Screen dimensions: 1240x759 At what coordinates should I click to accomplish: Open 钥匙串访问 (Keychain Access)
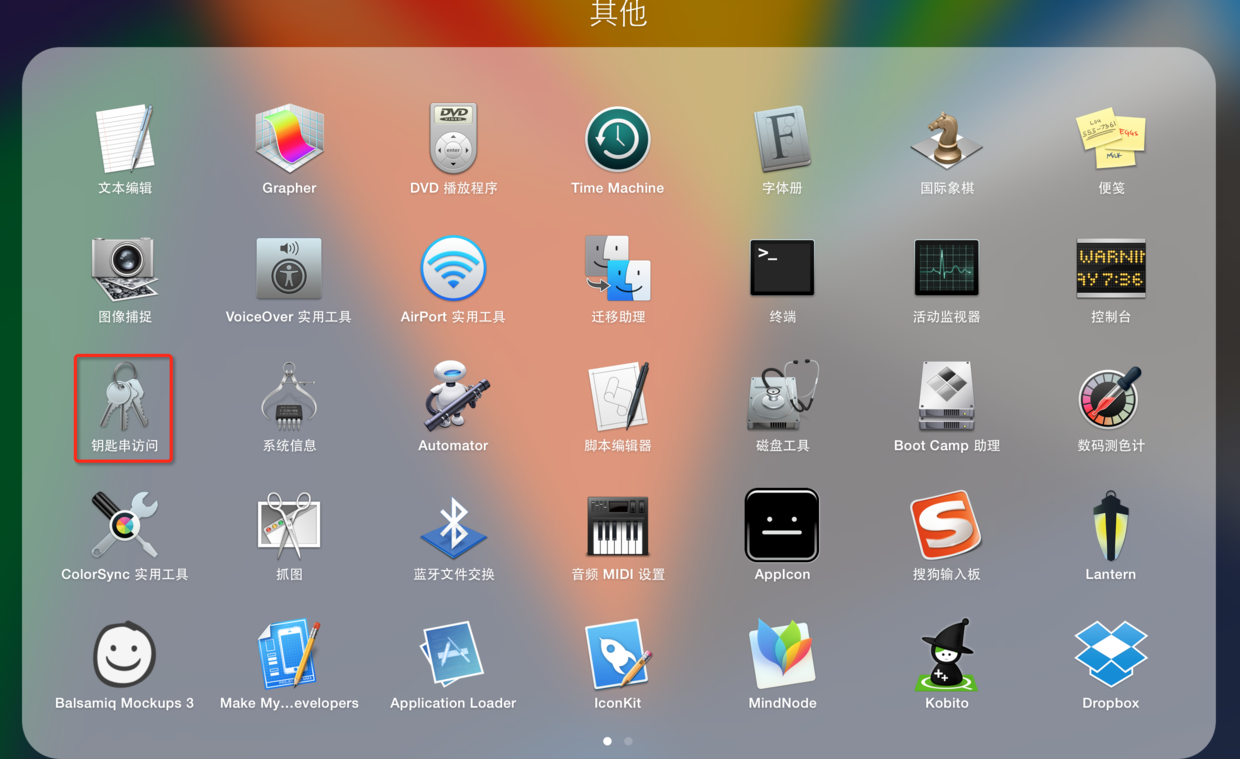(125, 398)
